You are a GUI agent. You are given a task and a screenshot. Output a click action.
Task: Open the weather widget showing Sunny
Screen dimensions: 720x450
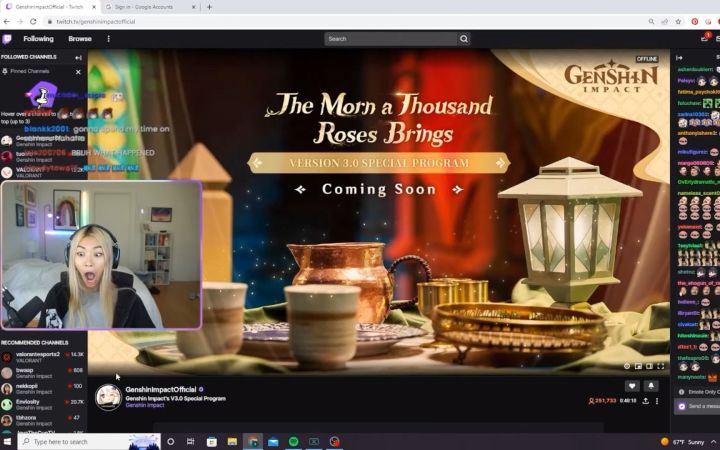point(682,442)
